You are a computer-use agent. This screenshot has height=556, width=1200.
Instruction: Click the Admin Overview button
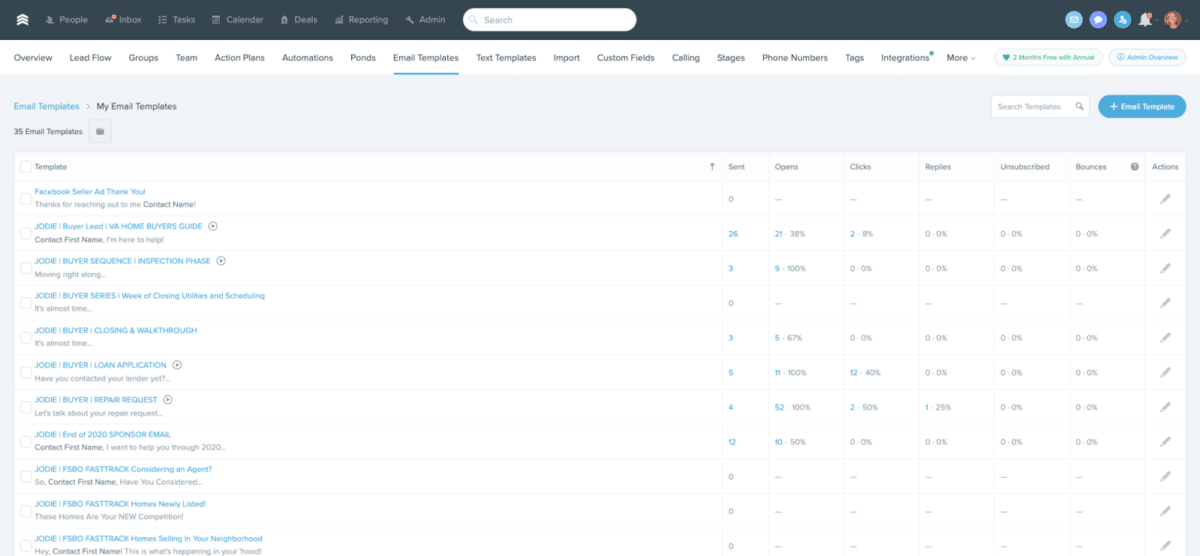pos(1148,58)
